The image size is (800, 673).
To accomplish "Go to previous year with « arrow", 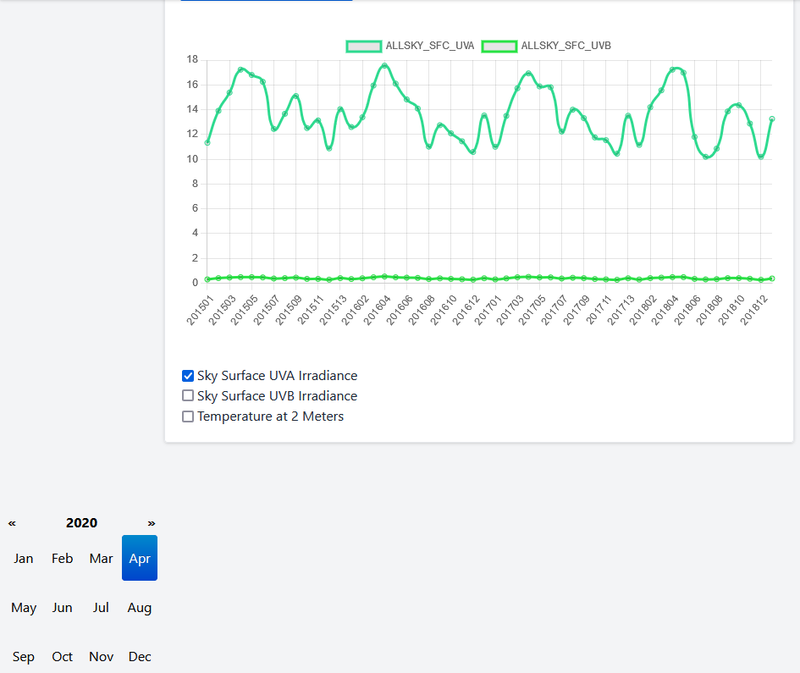I will point(12,523).
